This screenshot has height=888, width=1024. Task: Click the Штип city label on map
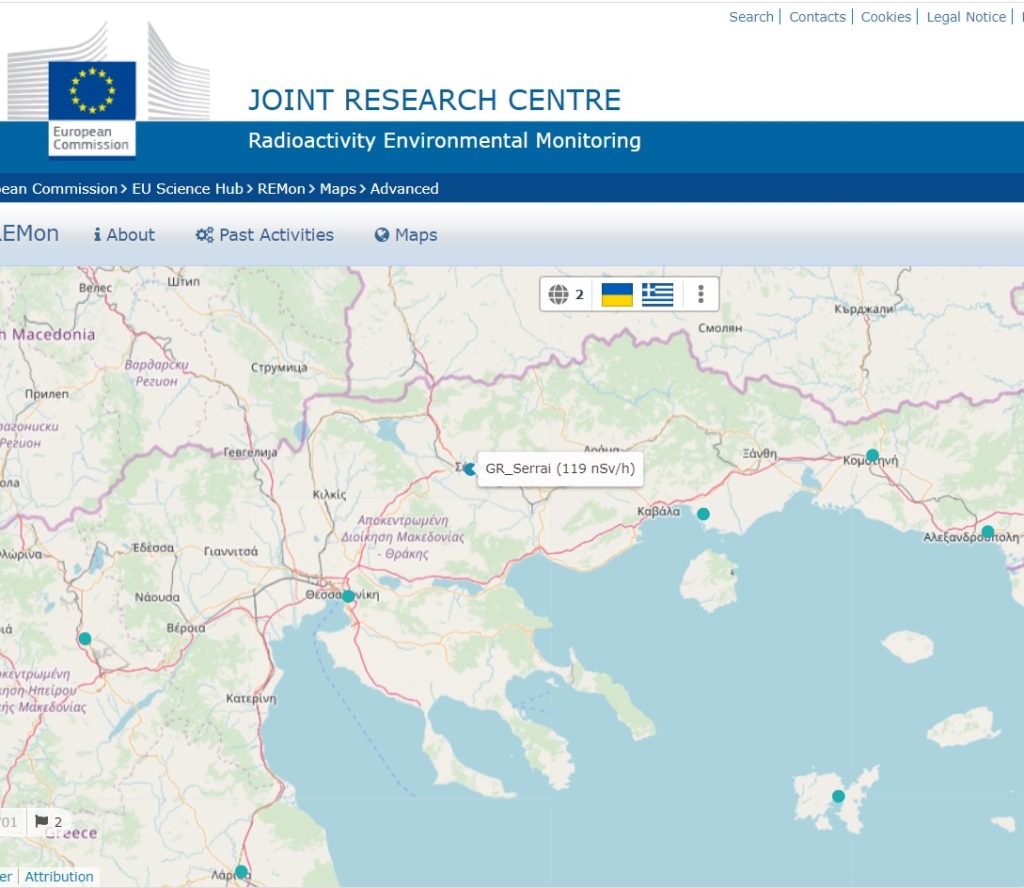click(184, 281)
